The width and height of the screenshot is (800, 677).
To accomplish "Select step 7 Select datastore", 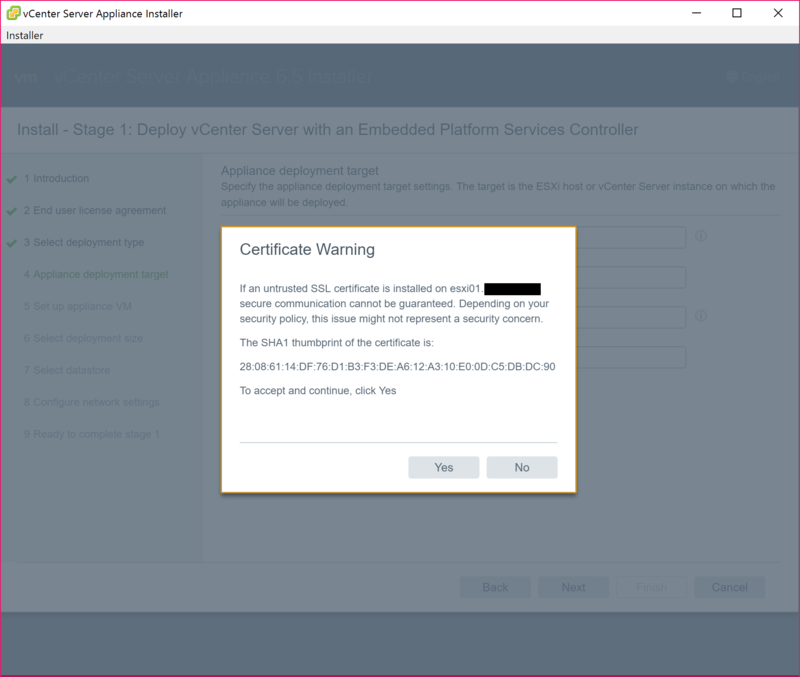I will point(67,370).
